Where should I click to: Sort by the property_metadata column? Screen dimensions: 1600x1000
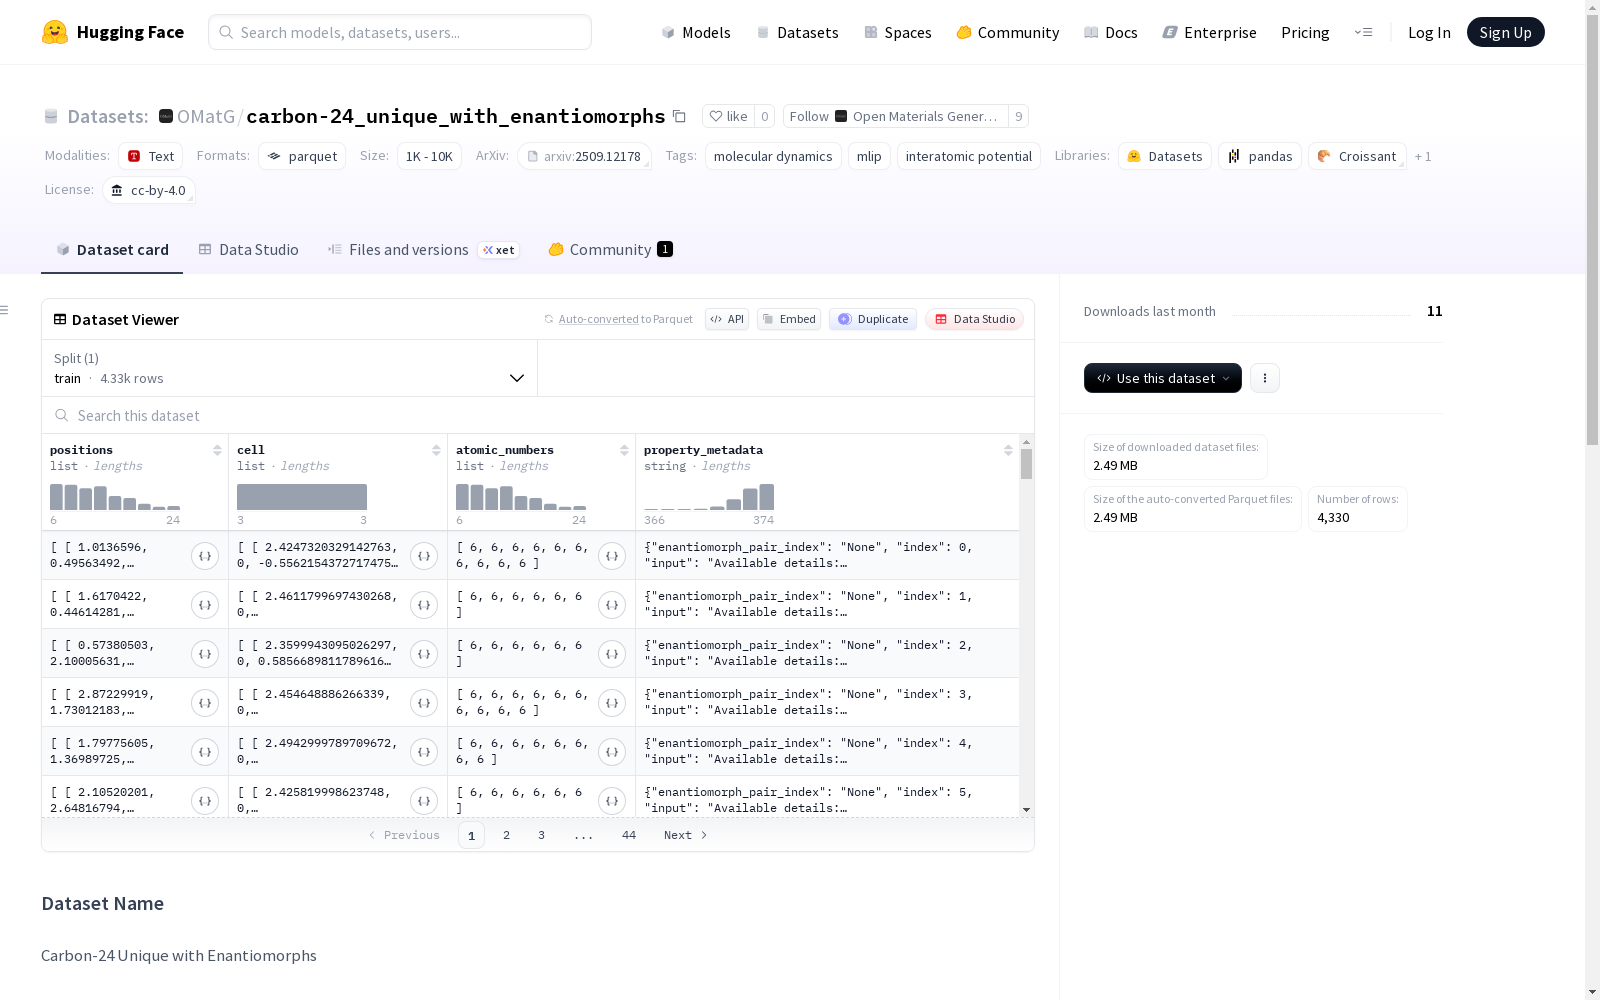tap(1008, 450)
